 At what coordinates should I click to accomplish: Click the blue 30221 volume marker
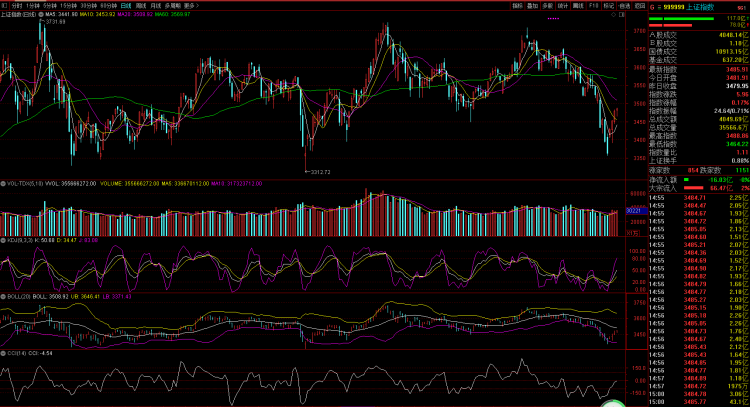637,211
